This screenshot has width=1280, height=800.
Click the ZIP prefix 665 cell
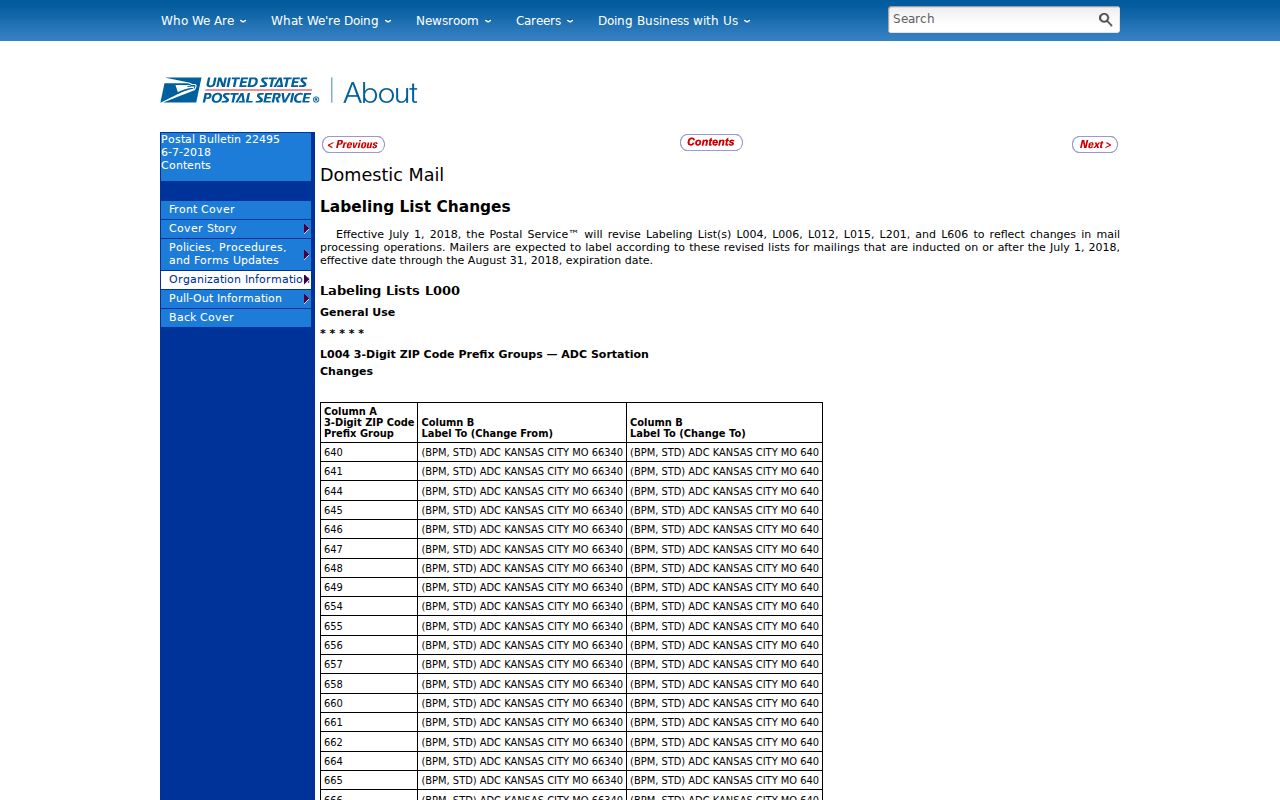(369, 780)
